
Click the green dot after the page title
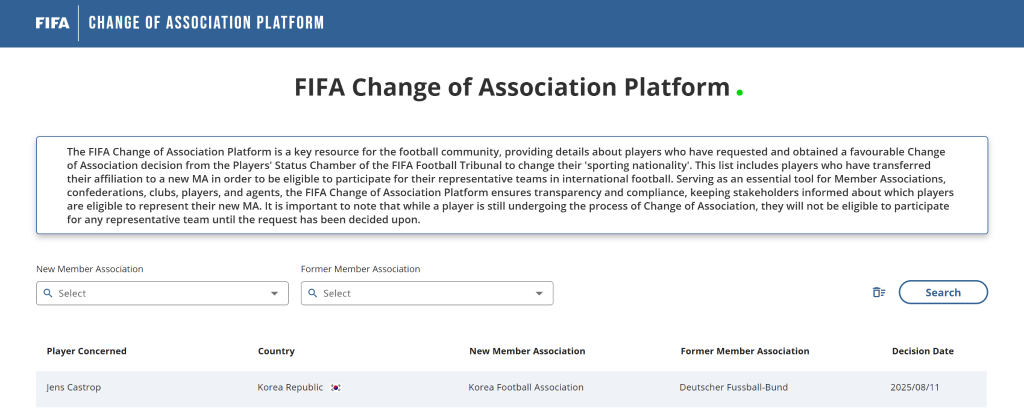(x=739, y=92)
